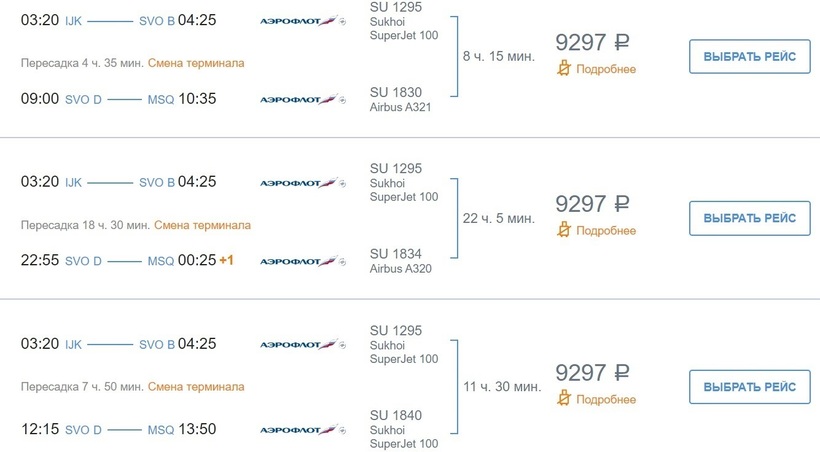Click Смена терминала in the 18 ч. 30 мин. layover
The width and height of the screenshot is (820, 452).
pos(203,225)
